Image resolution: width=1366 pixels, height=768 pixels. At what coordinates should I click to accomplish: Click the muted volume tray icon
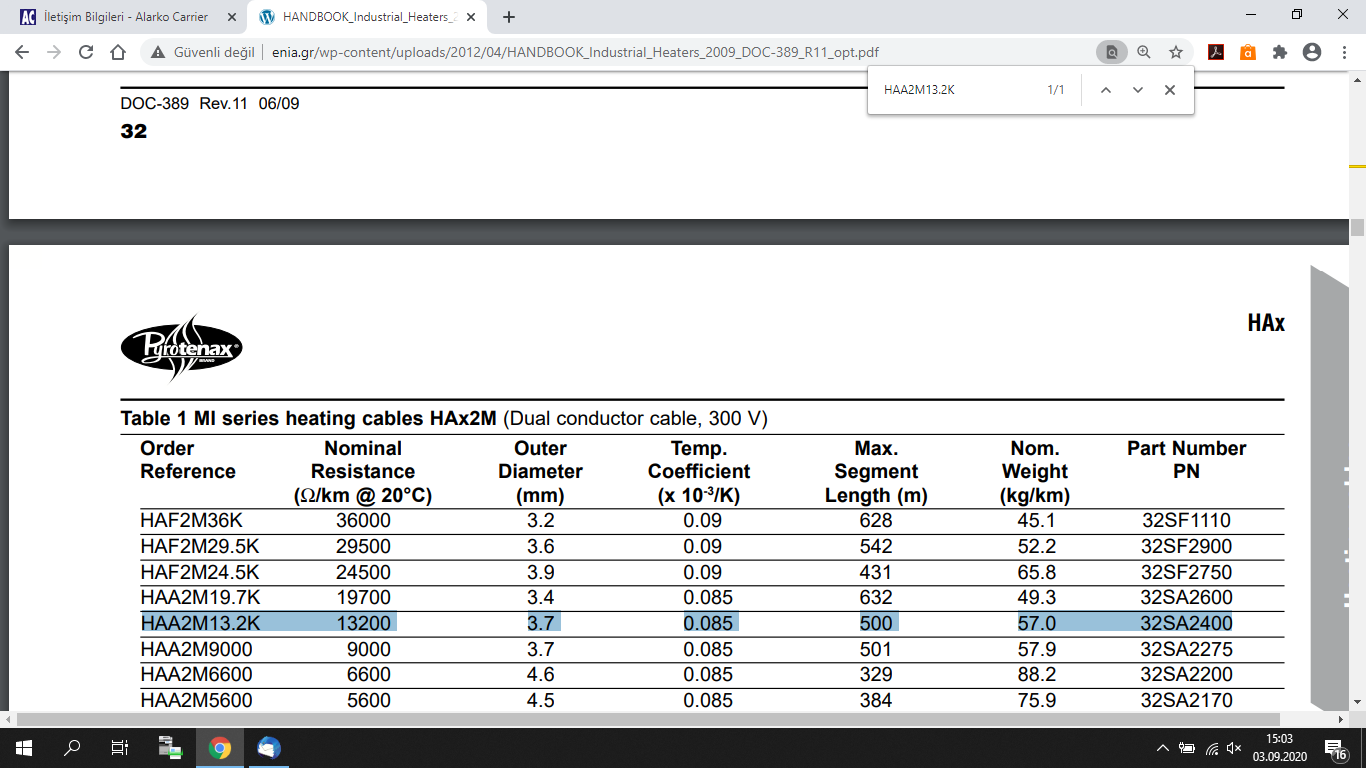tap(1236, 748)
